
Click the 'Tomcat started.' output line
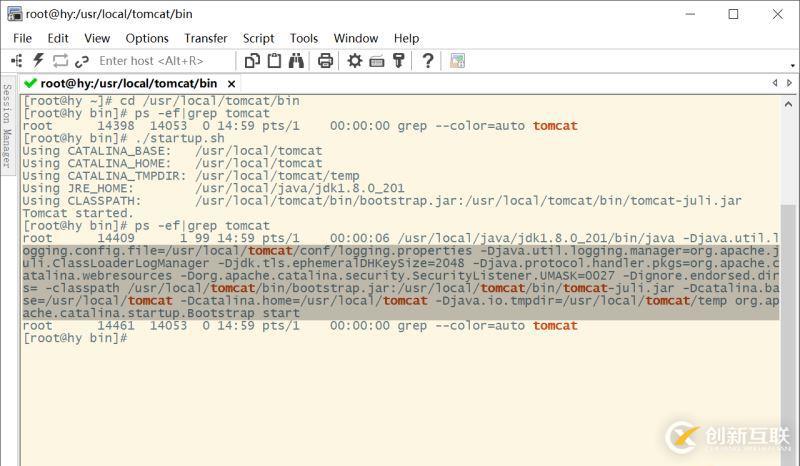tap(78, 213)
